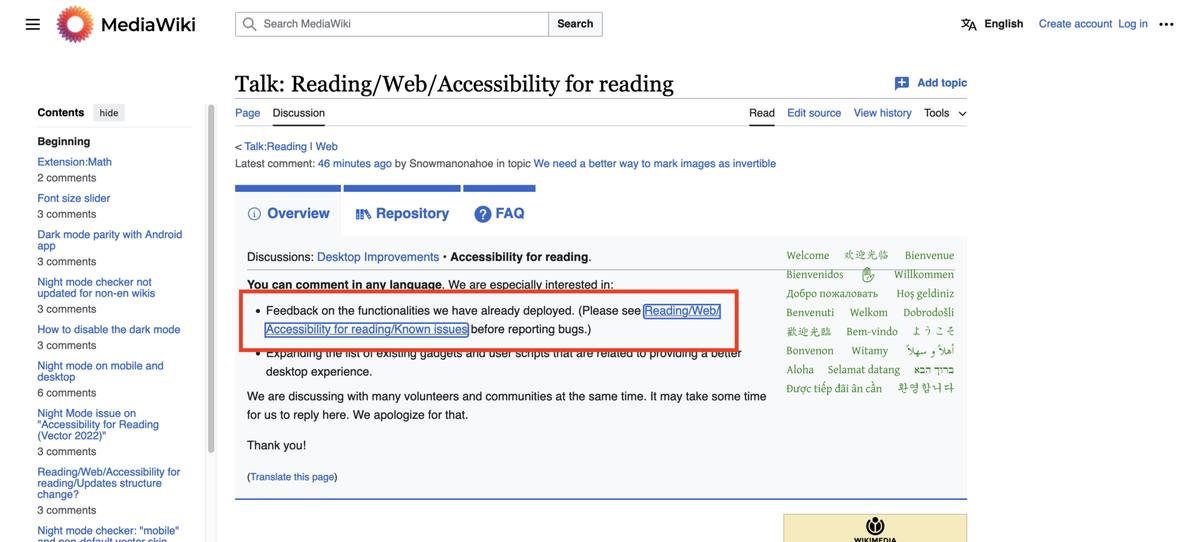Click the search magnifier icon
Screen dimensions: 1200x542
click(x=249, y=24)
